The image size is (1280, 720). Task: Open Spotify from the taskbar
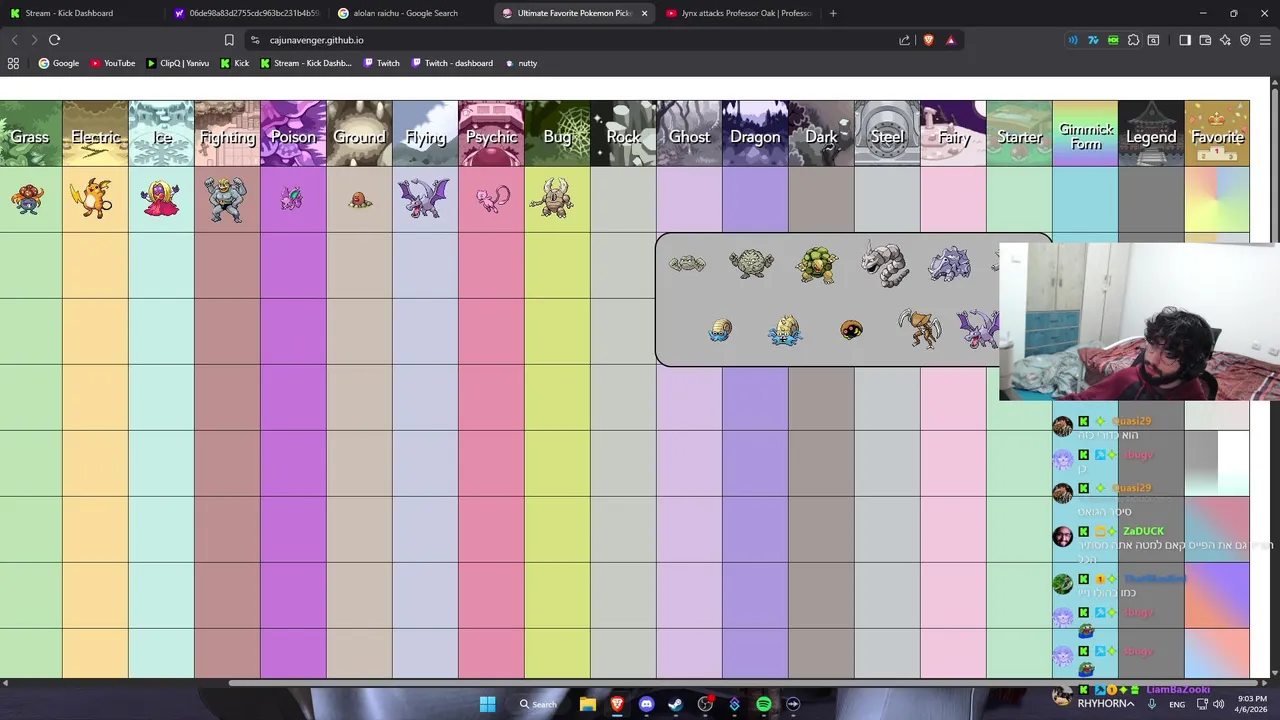764,704
